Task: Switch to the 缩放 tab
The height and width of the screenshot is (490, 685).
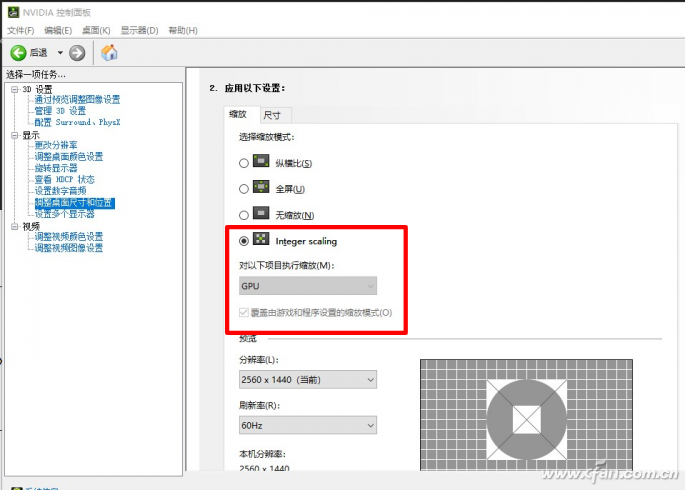Action: (x=242, y=115)
